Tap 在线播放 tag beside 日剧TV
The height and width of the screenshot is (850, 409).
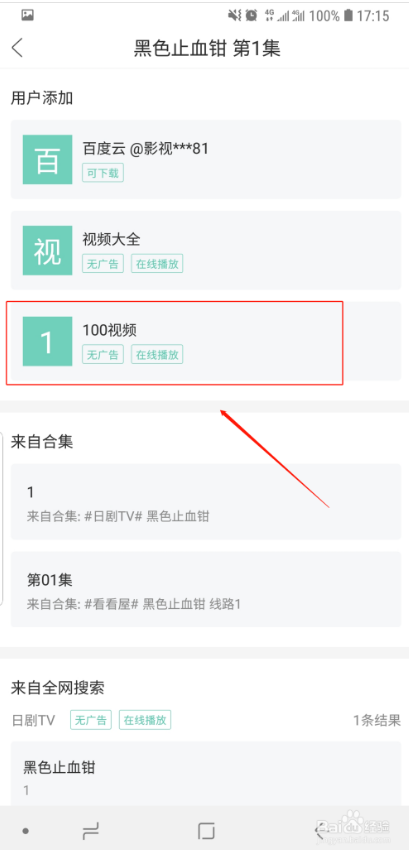(145, 720)
